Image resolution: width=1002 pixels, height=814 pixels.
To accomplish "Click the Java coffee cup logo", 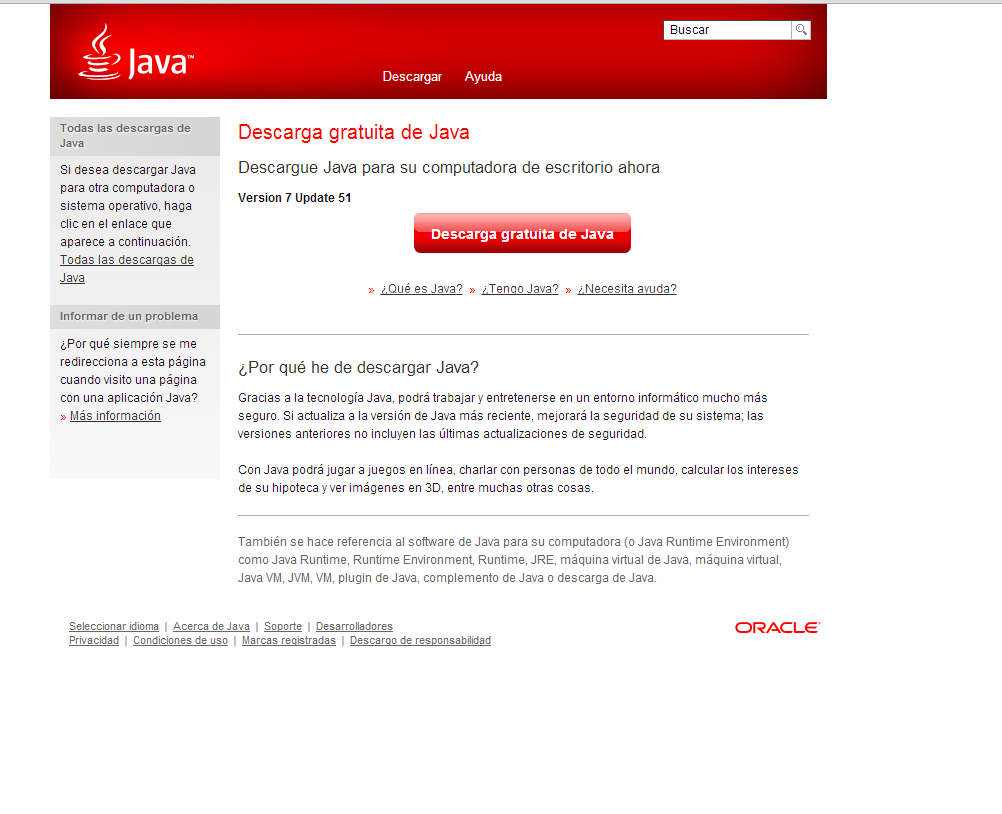I will (x=135, y=54).
